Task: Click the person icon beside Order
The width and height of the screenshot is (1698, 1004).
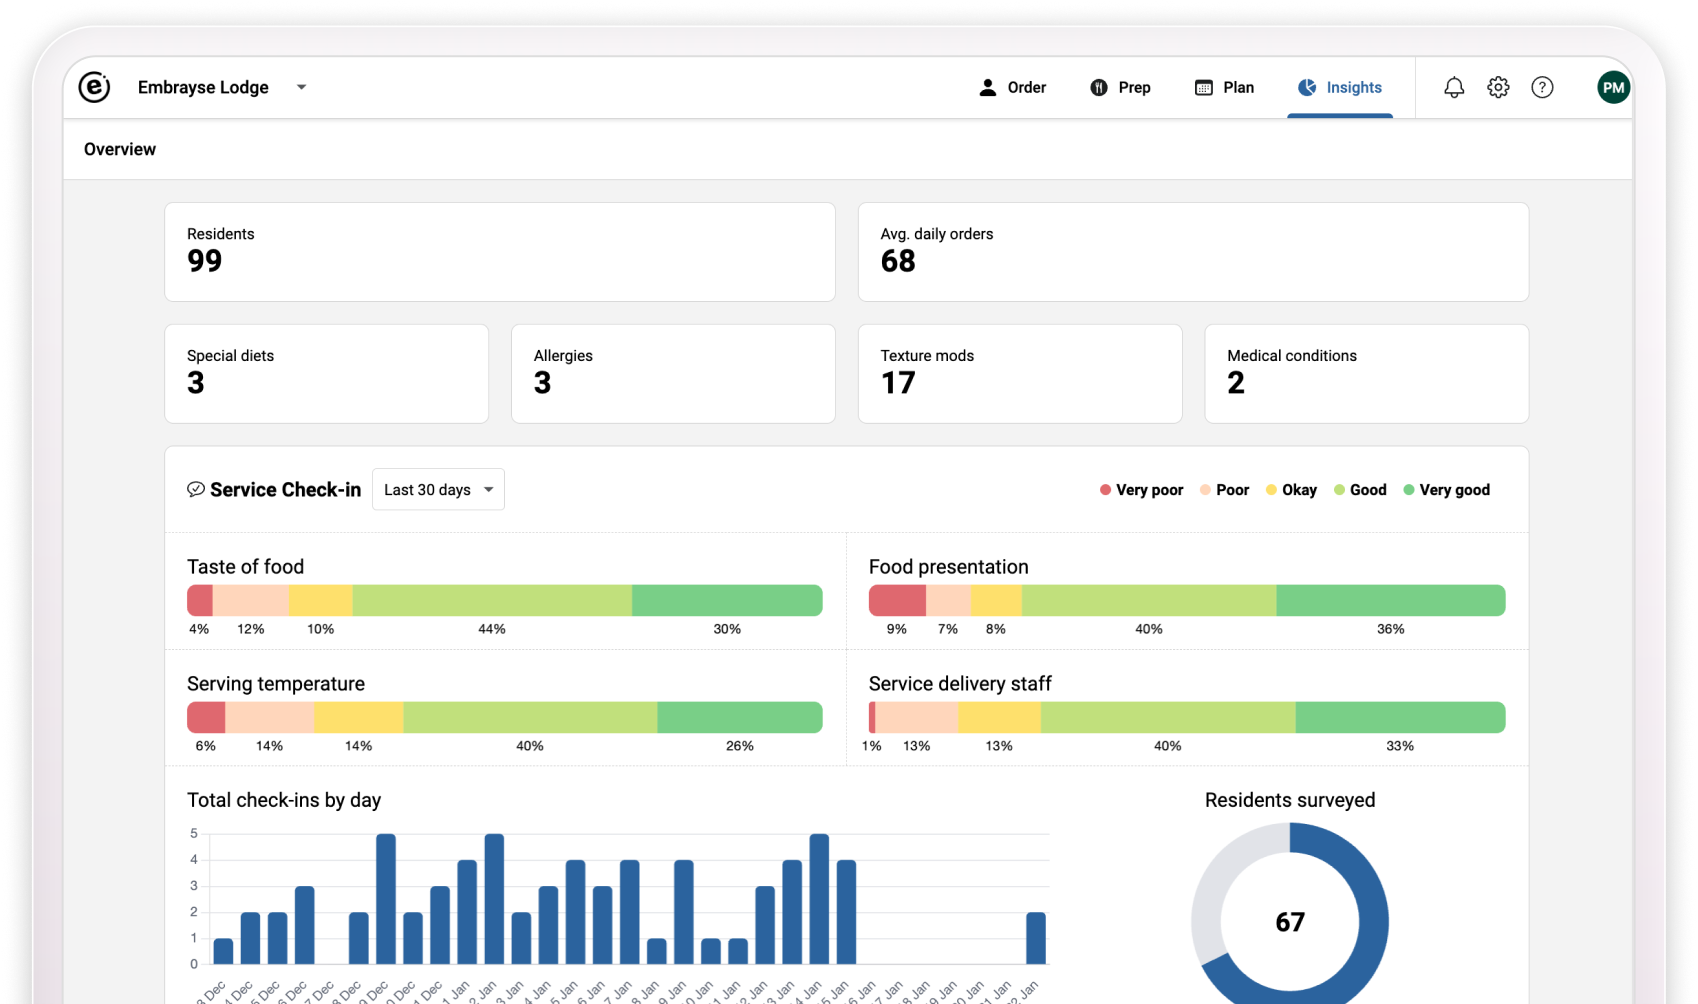Action: pos(988,87)
